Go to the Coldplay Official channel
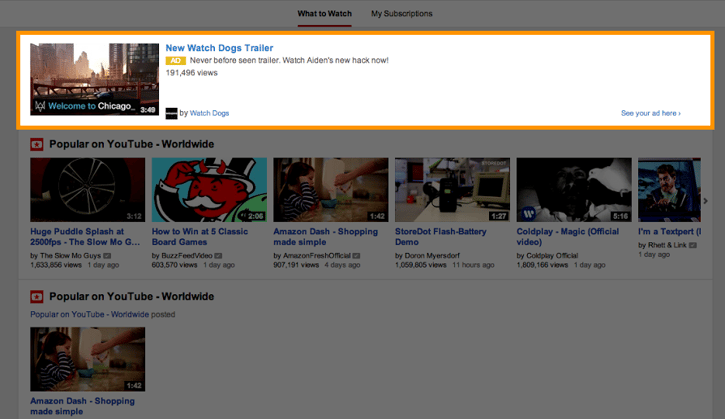The width and height of the screenshot is (725, 419). pyautogui.click(x=552, y=255)
